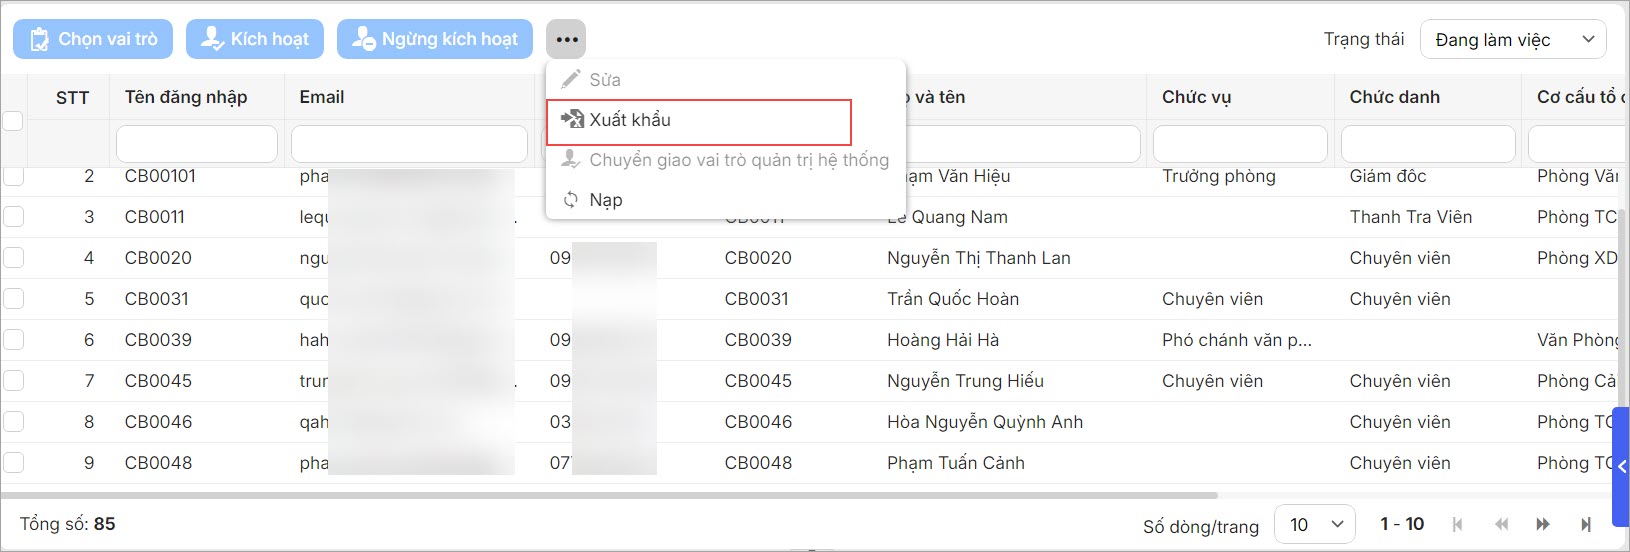Tick the select-all header checkbox
This screenshot has height=552, width=1630.
pyautogui.click(x=13, y=121)
